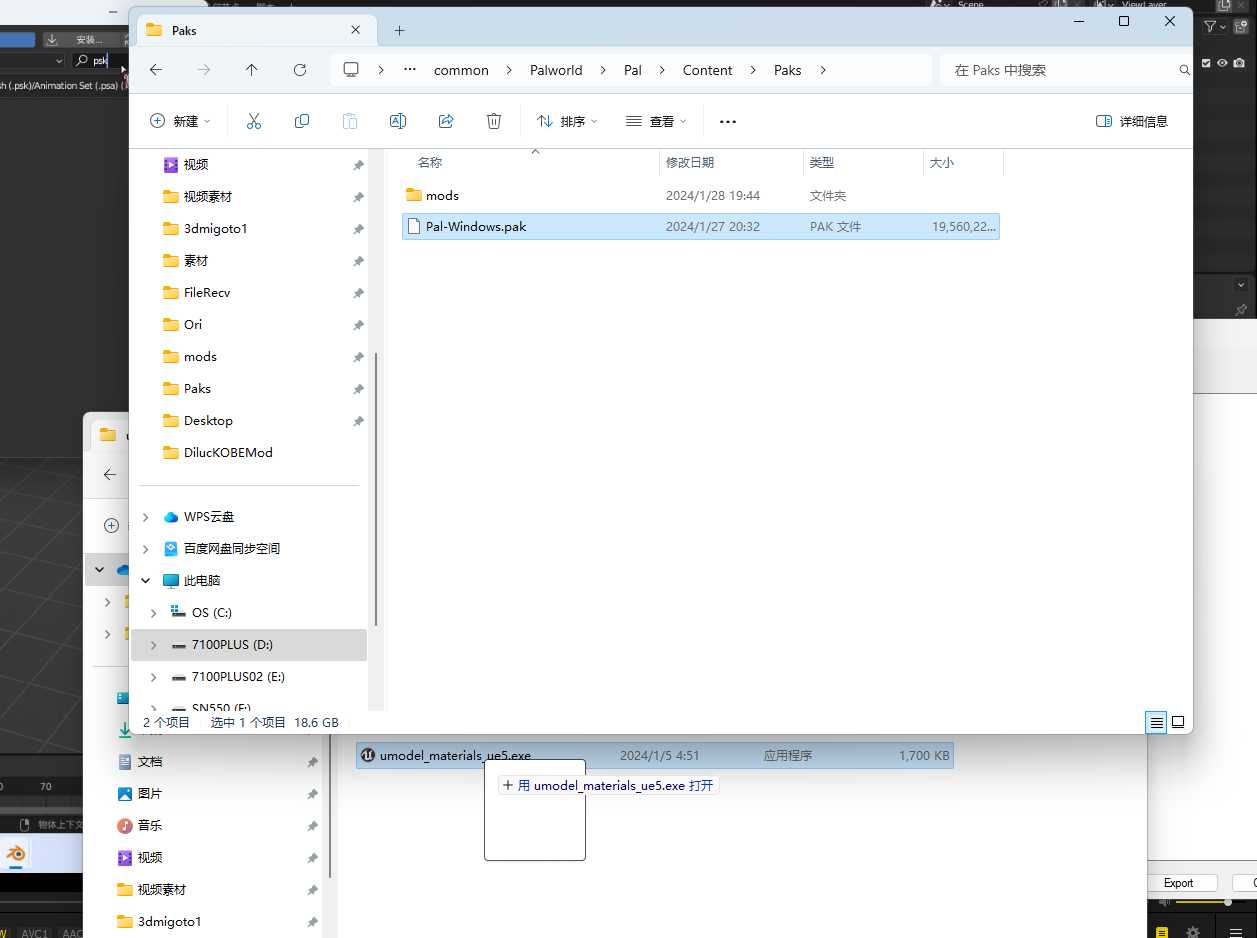Select the Paks window tab
This screenshot has width=1257, height=938.
point(250,30)
